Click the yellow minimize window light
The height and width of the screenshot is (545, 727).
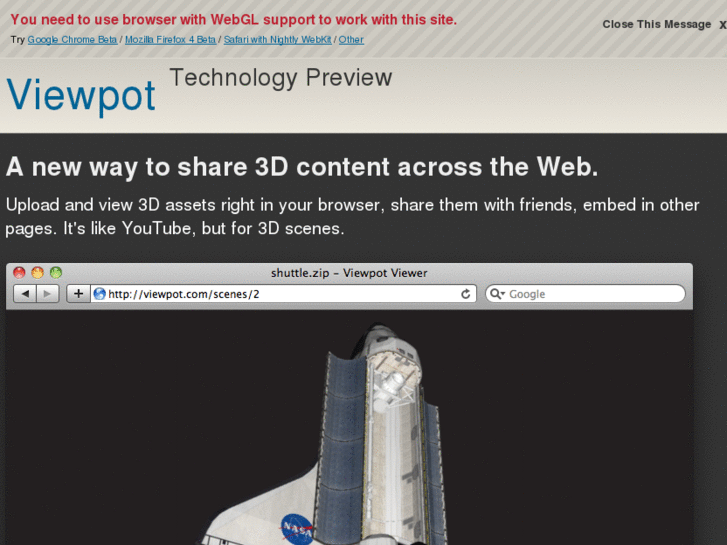(38, 273)
